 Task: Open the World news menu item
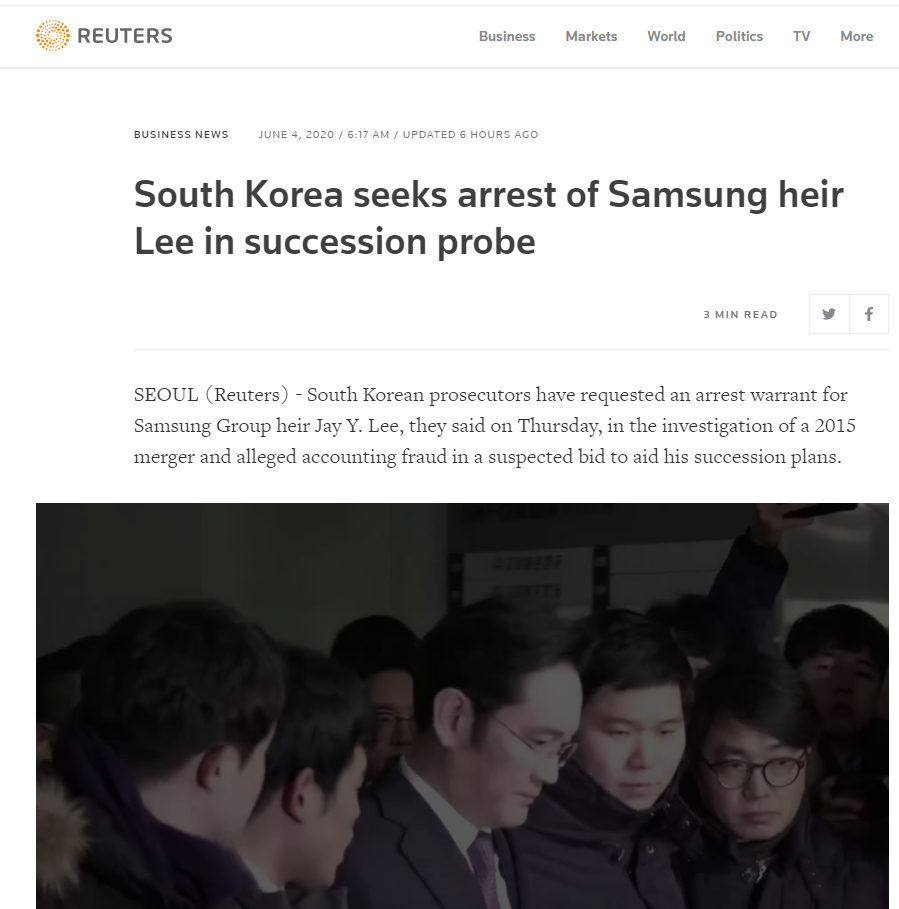pyautogui.click(x=666, y=36)
